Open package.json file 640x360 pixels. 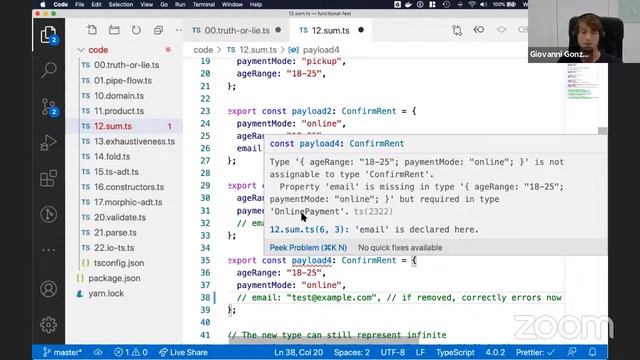[123, 278]
